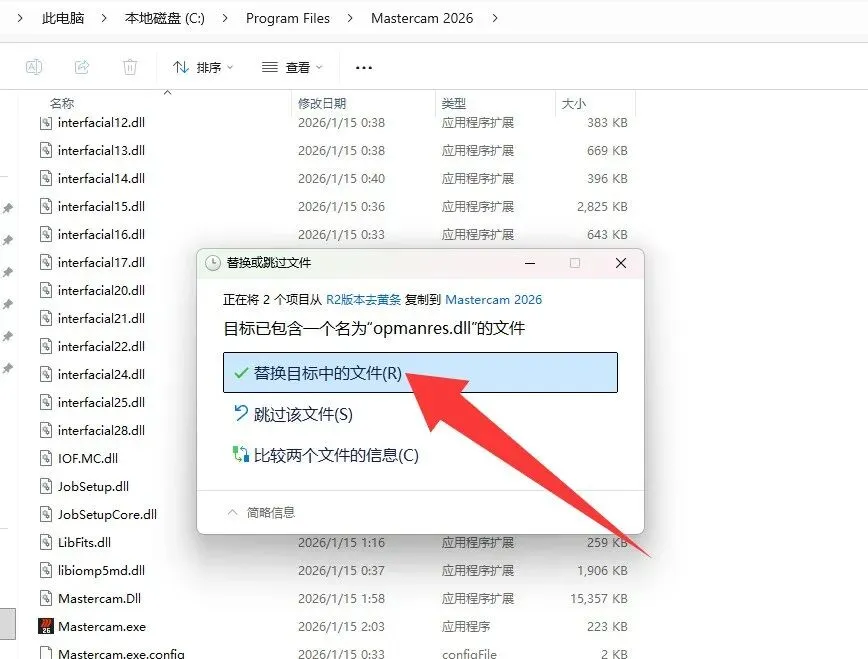The width and height of the screenshot is (868, 659).
Task: Select interfacial25.dll file icon
Action: click(46, 403)
